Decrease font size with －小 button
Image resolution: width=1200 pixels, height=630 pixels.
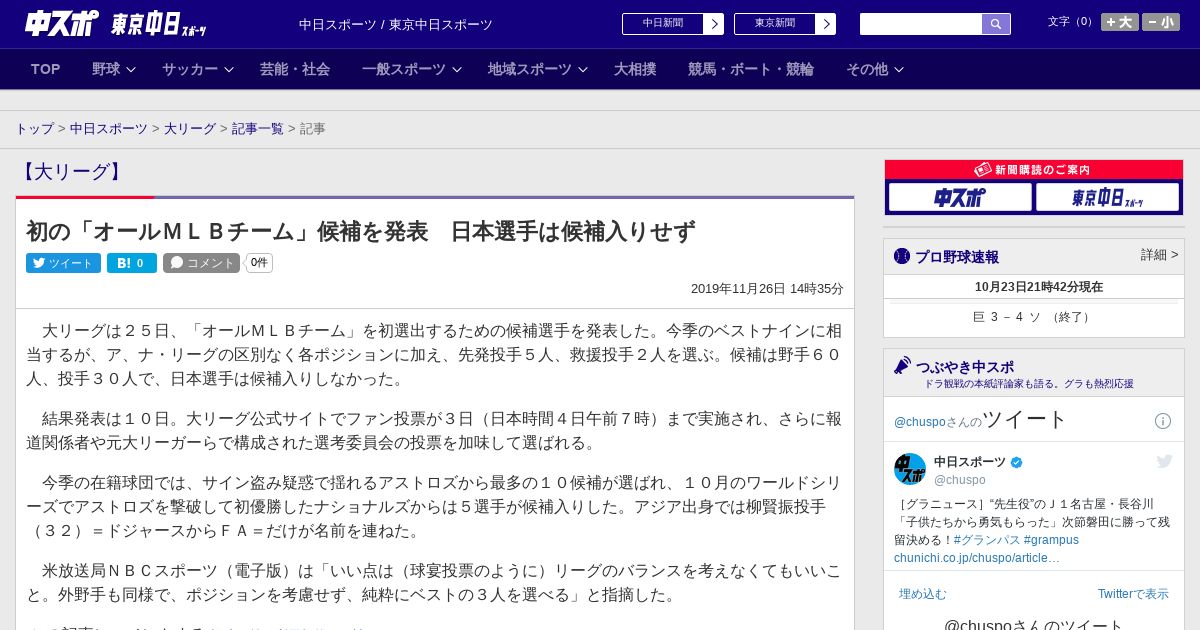pos(1161,22)
